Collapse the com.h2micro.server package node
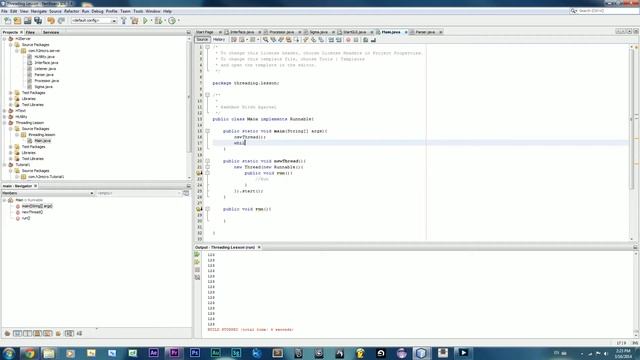The width and height of the screenshot is (640, 360). (17, 51)
